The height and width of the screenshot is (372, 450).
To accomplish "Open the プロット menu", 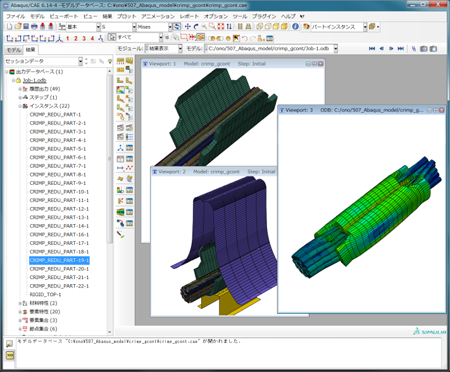I will click(127, 16).
